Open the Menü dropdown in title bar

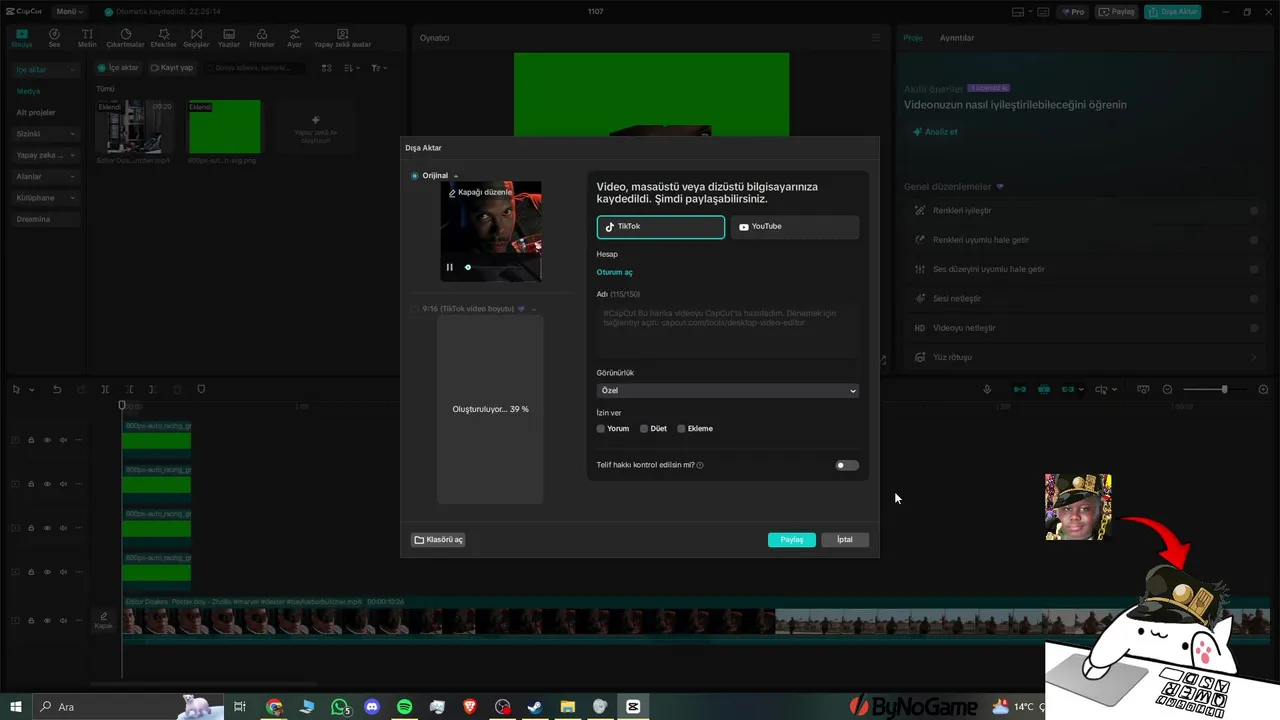tap(70, 12)
